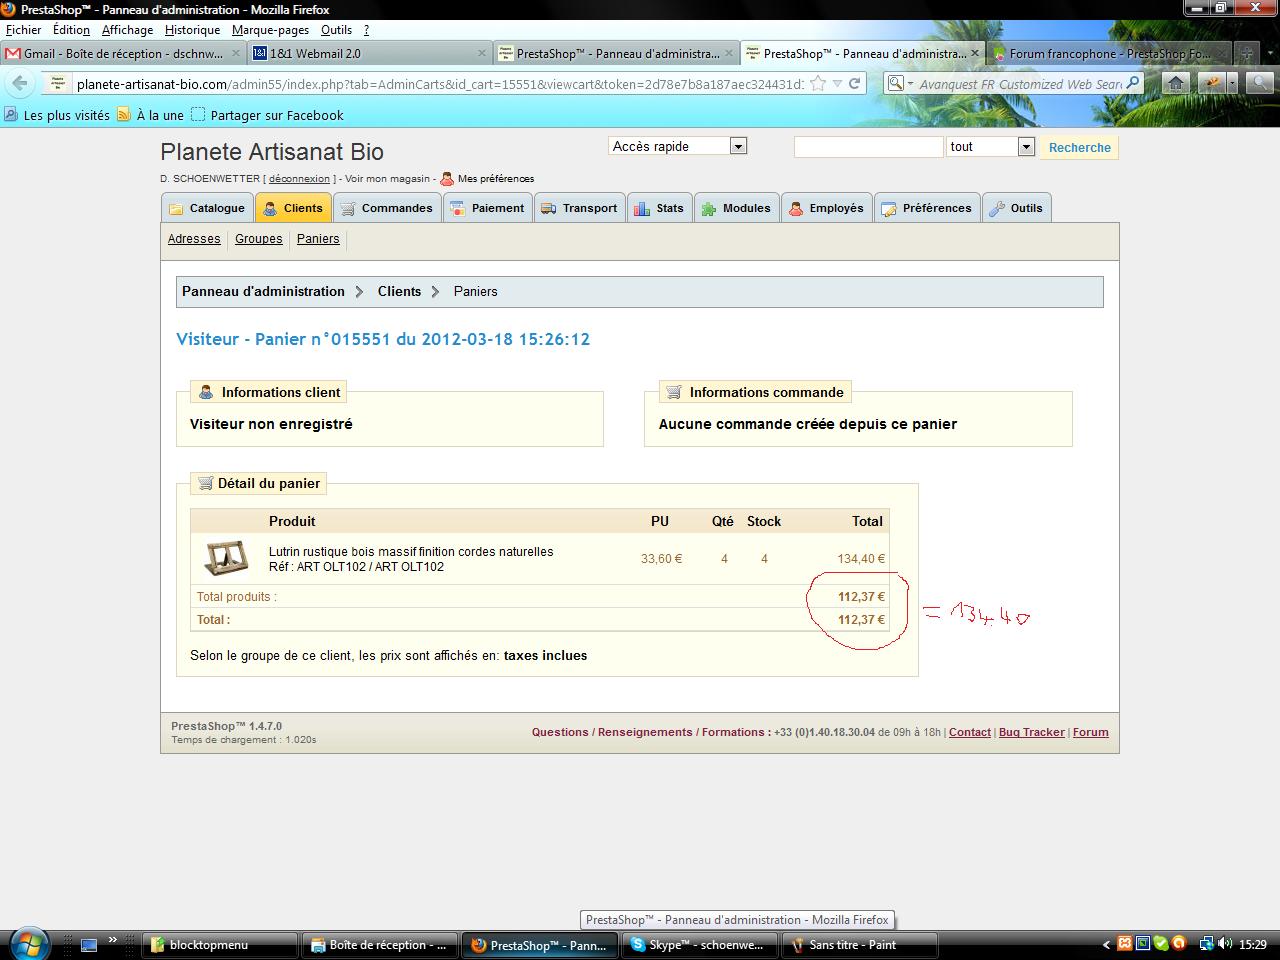Open the Affichage menu
This screenshot has width=1280, height=960.
pos(127,30)
